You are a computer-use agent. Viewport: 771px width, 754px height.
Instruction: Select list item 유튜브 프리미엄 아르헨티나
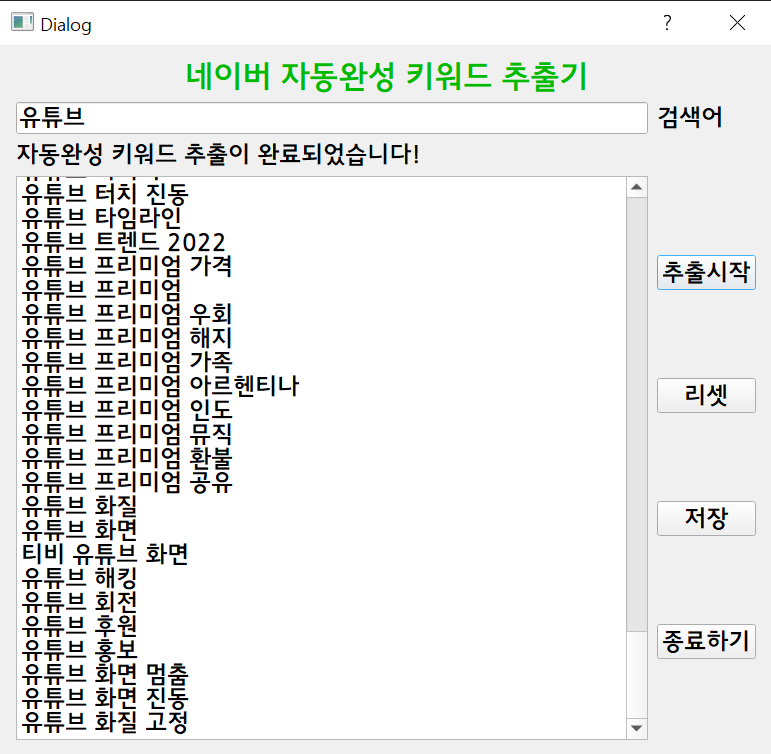pos(160,386)
